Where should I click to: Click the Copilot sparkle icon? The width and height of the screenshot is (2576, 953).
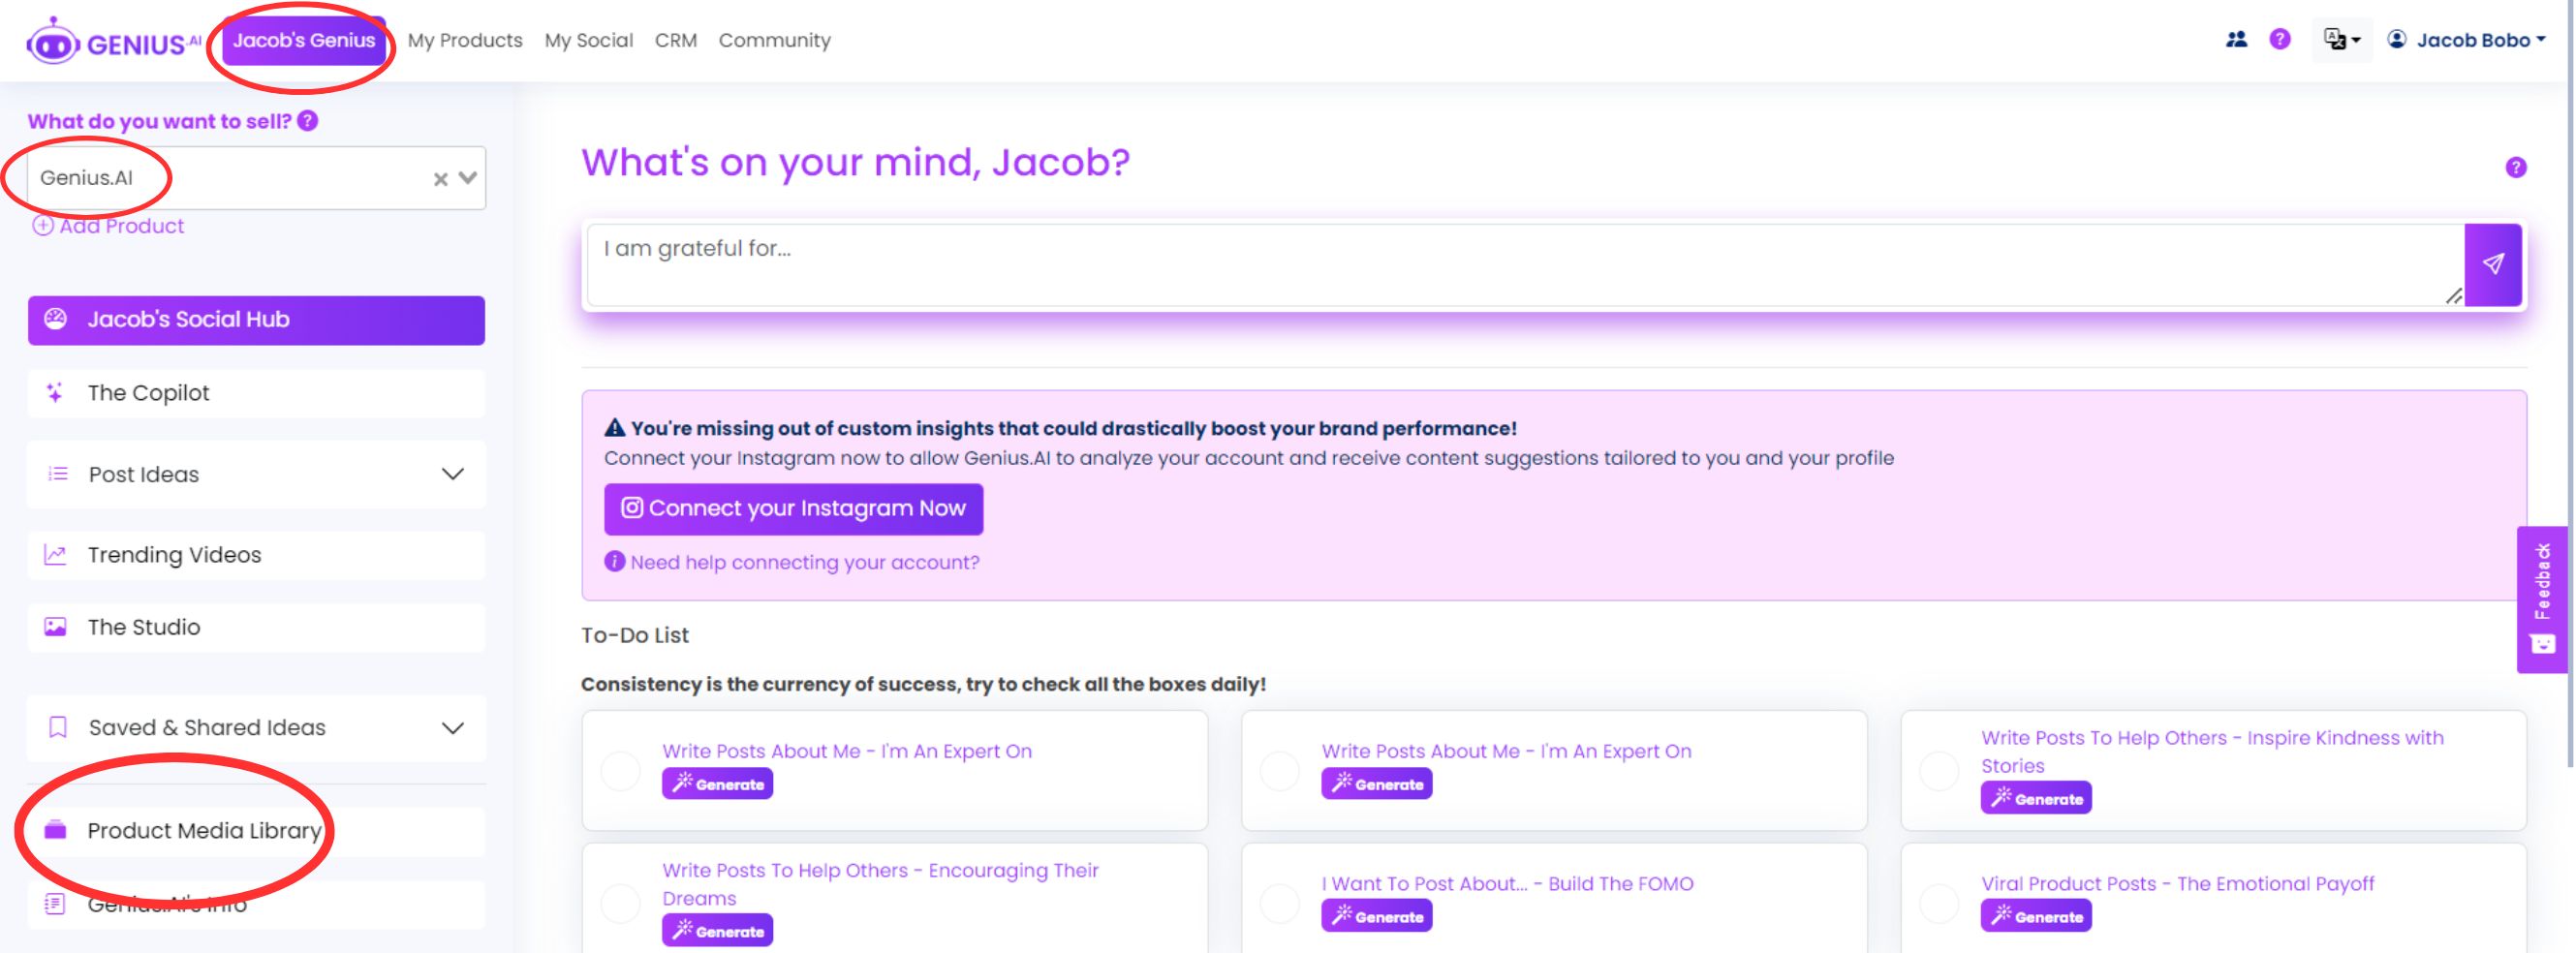click(55, 393)
